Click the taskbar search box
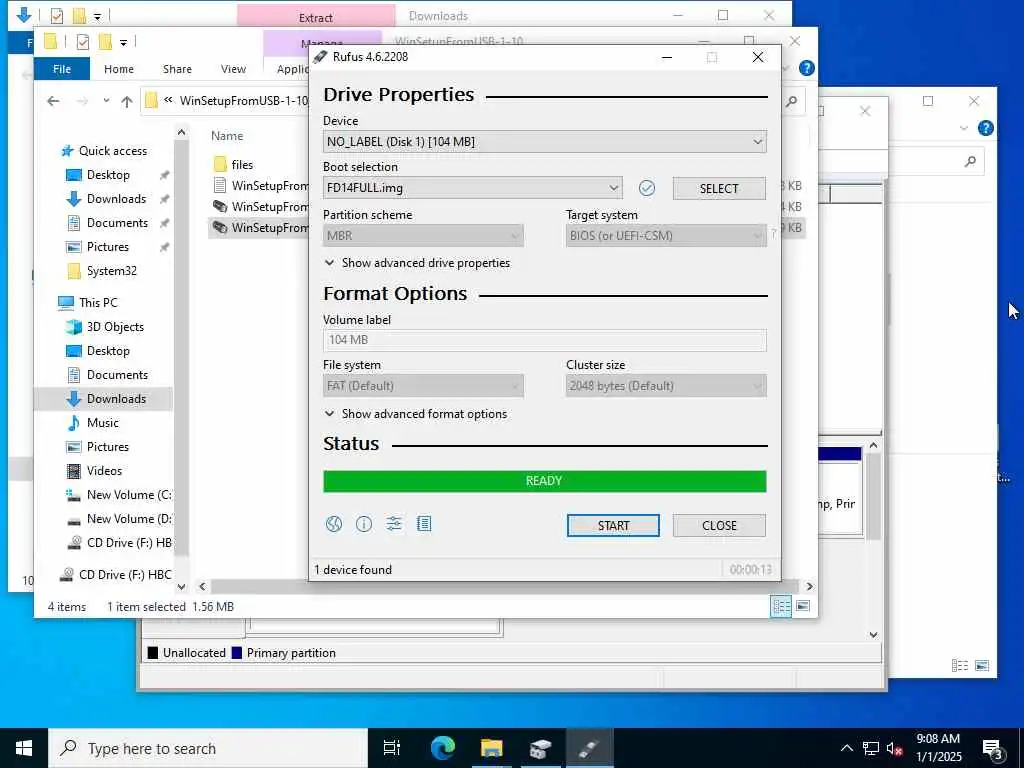 click(x=208, y=748)
